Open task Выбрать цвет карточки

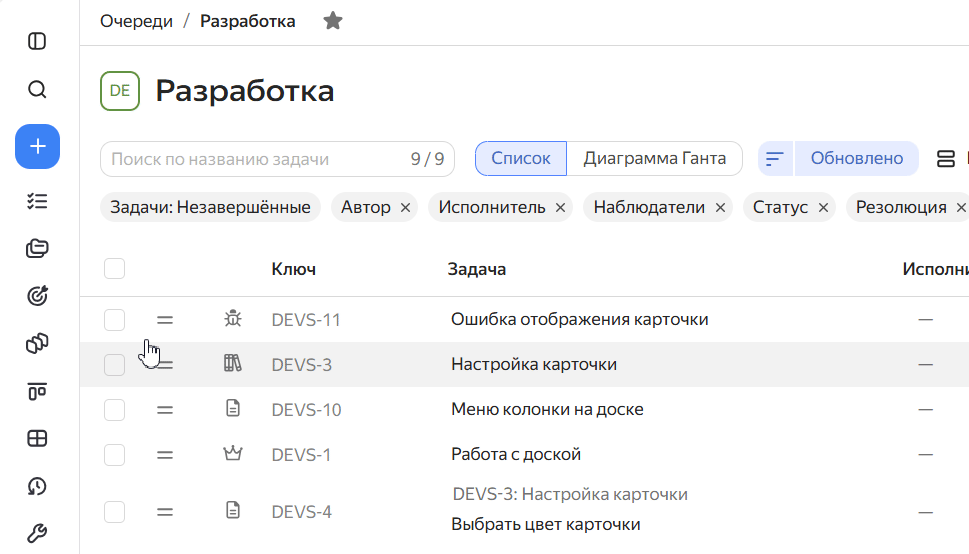pyautogui.click(x=546, y=524)
